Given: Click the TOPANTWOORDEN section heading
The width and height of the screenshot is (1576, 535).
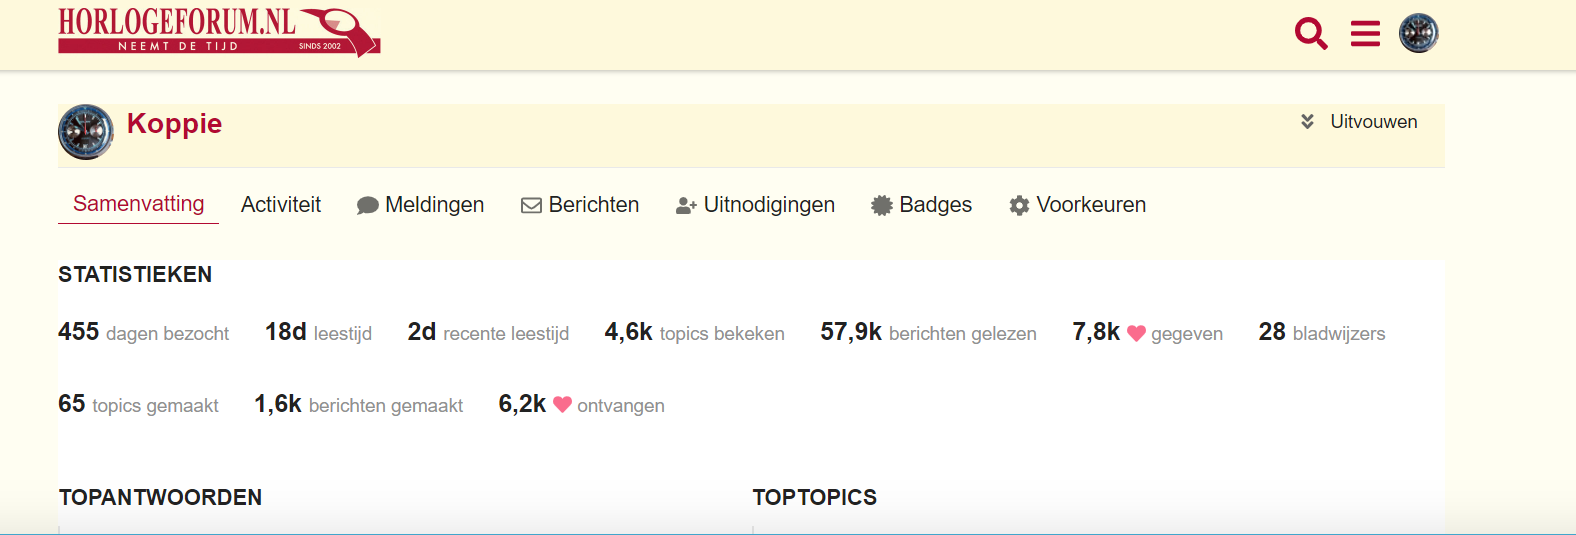Looking at the screenshot, I should pyautogui.click(x=160, y=498).
